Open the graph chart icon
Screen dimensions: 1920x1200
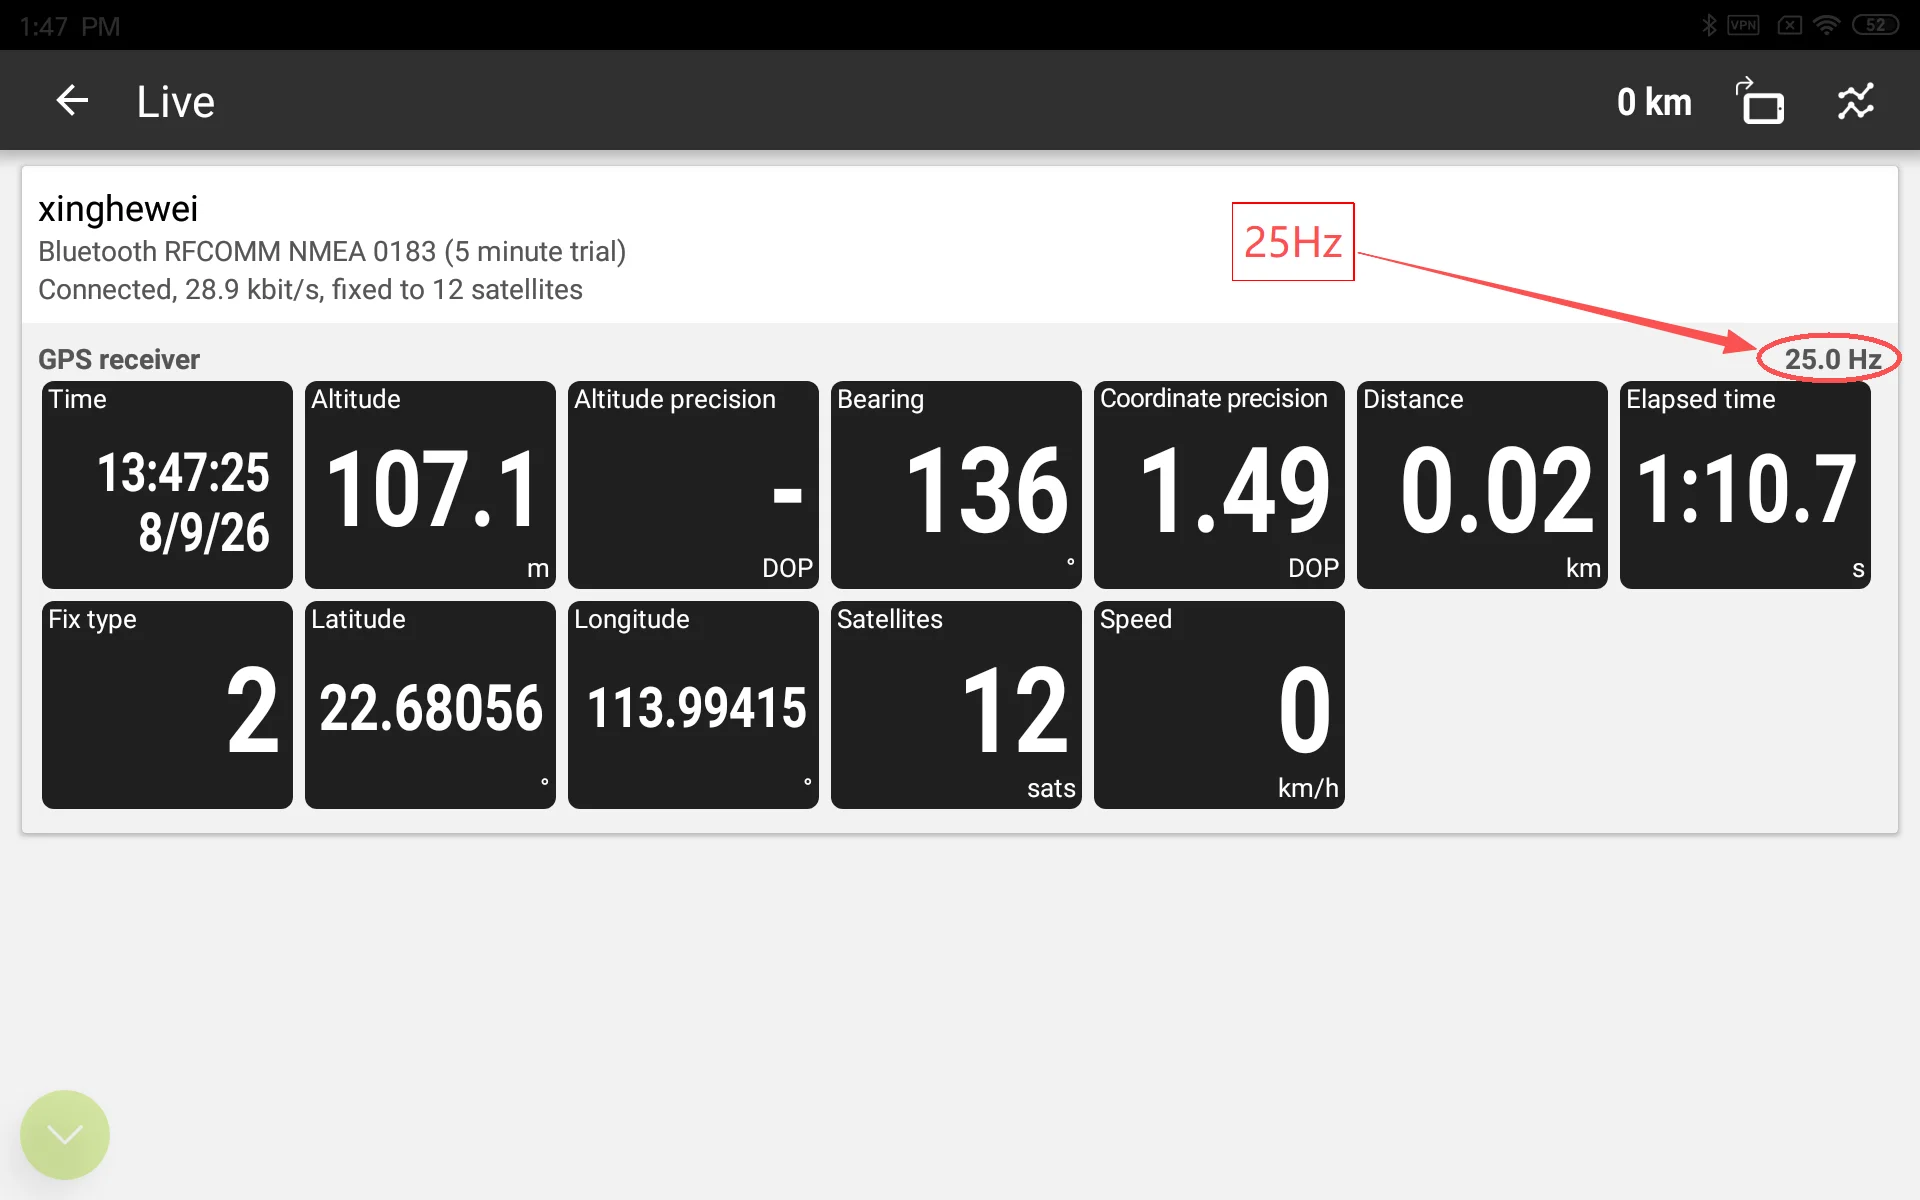(x=1856, y=101)
